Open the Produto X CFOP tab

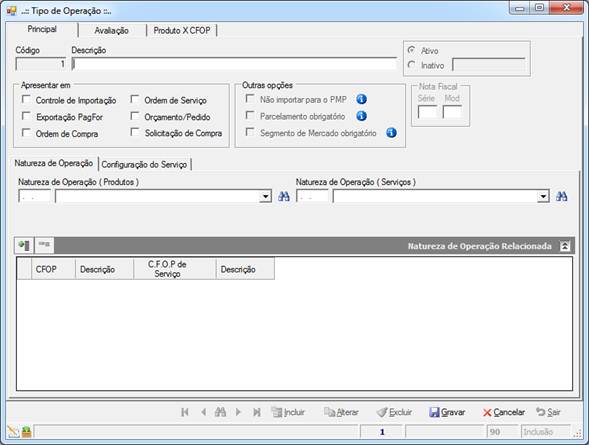pyautogui.click(x=182, y=30)
